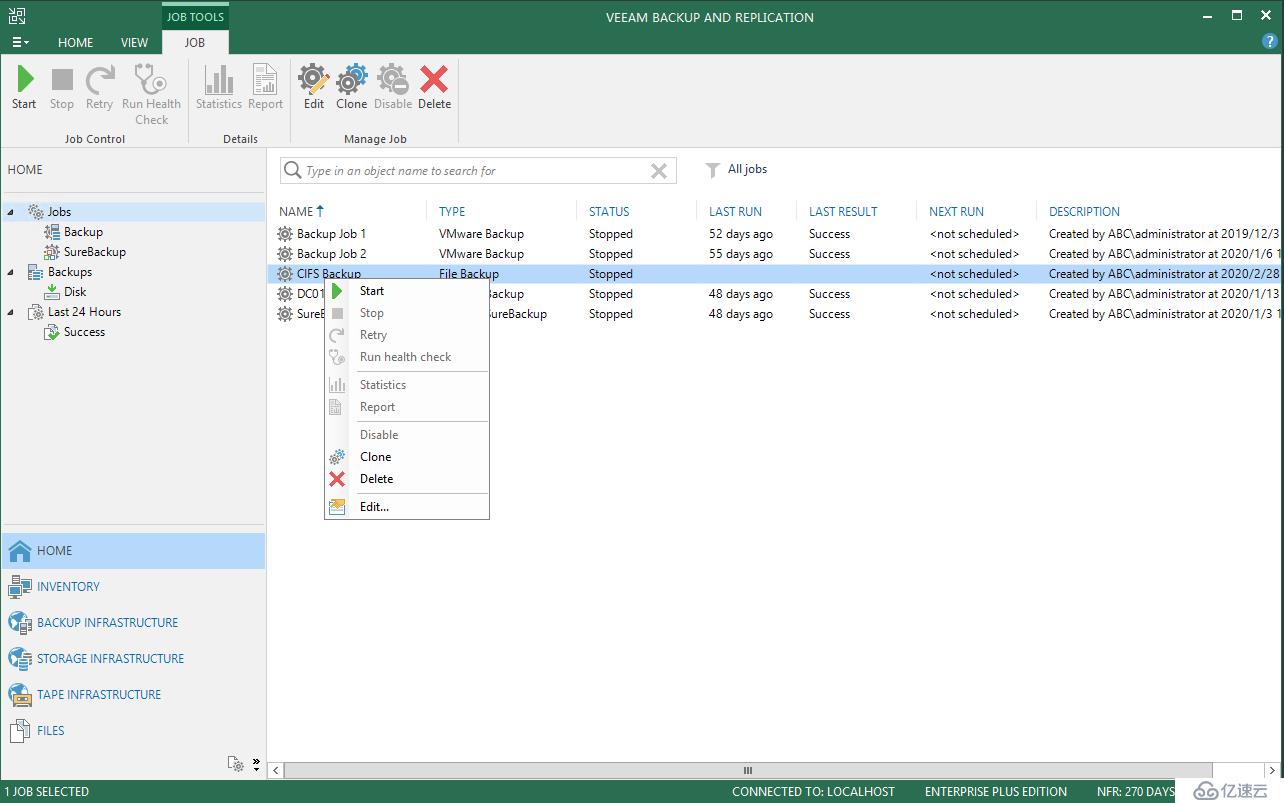Click the Start job ribbon icon

25,80
